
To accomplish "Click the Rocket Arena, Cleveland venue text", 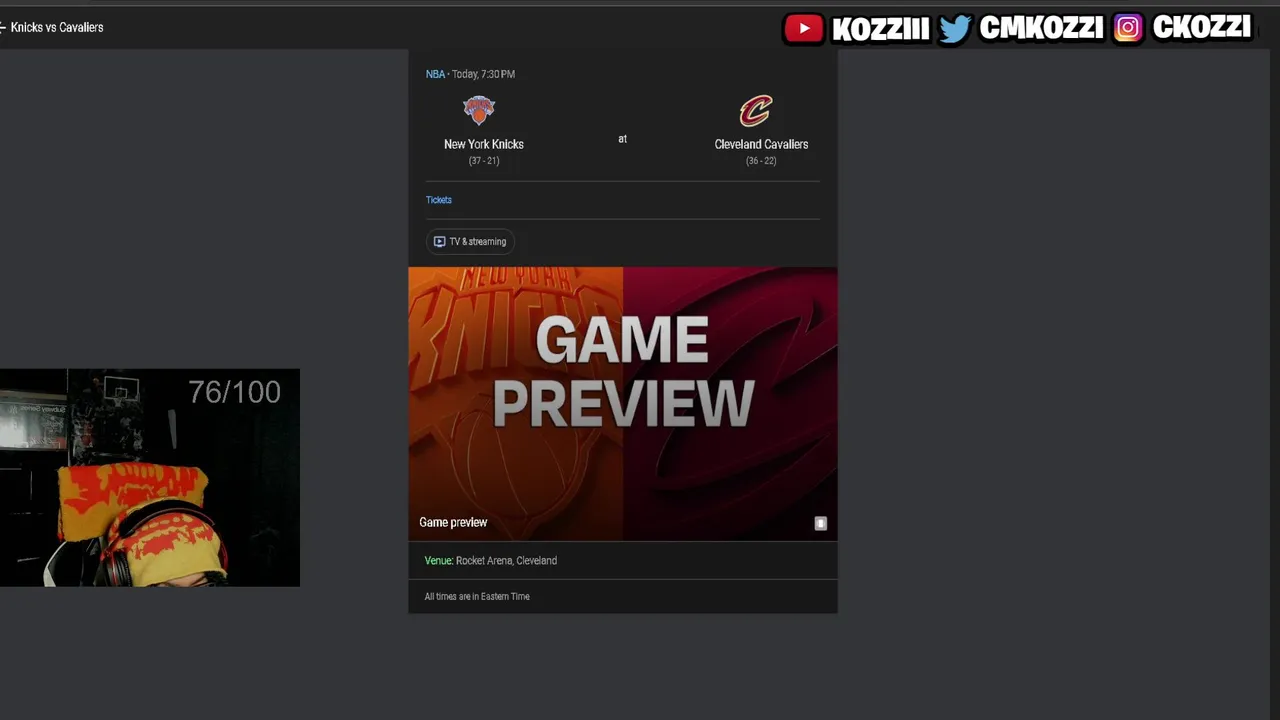I will tap(506, 561).
